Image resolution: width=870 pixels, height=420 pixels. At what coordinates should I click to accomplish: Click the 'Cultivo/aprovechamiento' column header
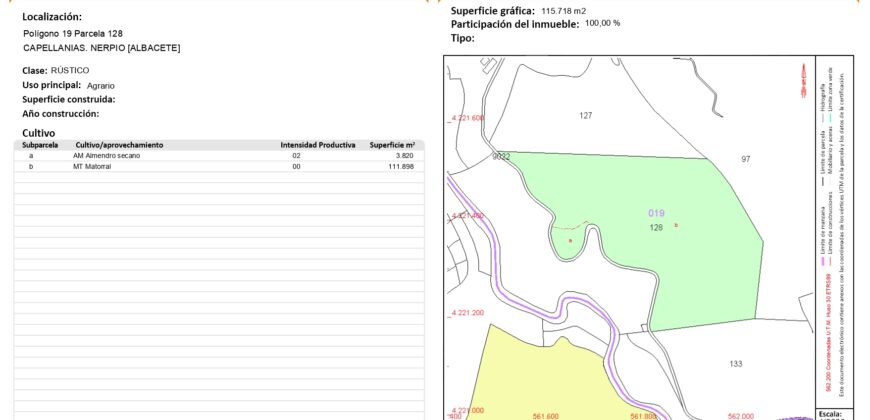pyautogui.click(x=119, y=145)
